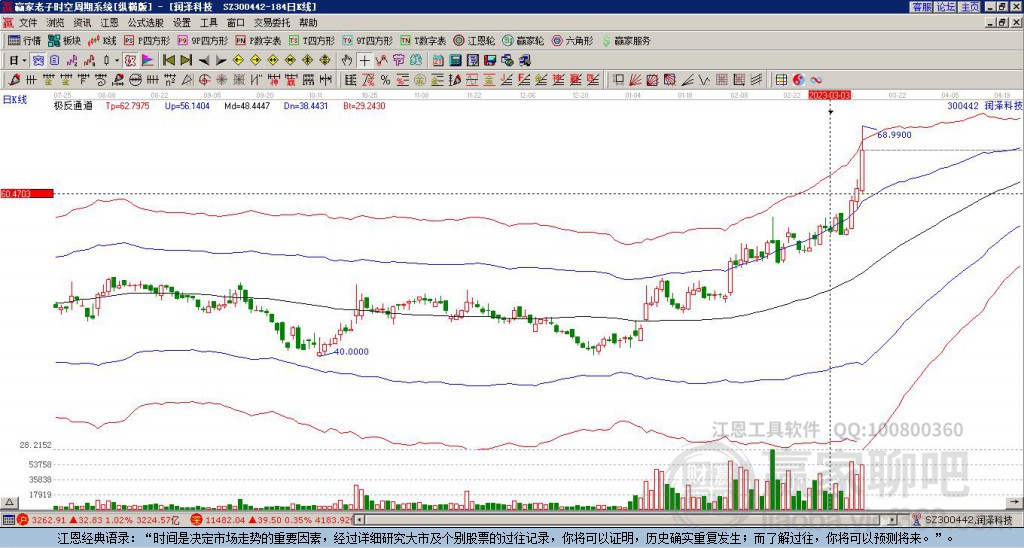Click the 节 solar-term icon

(x=398, y=61)
